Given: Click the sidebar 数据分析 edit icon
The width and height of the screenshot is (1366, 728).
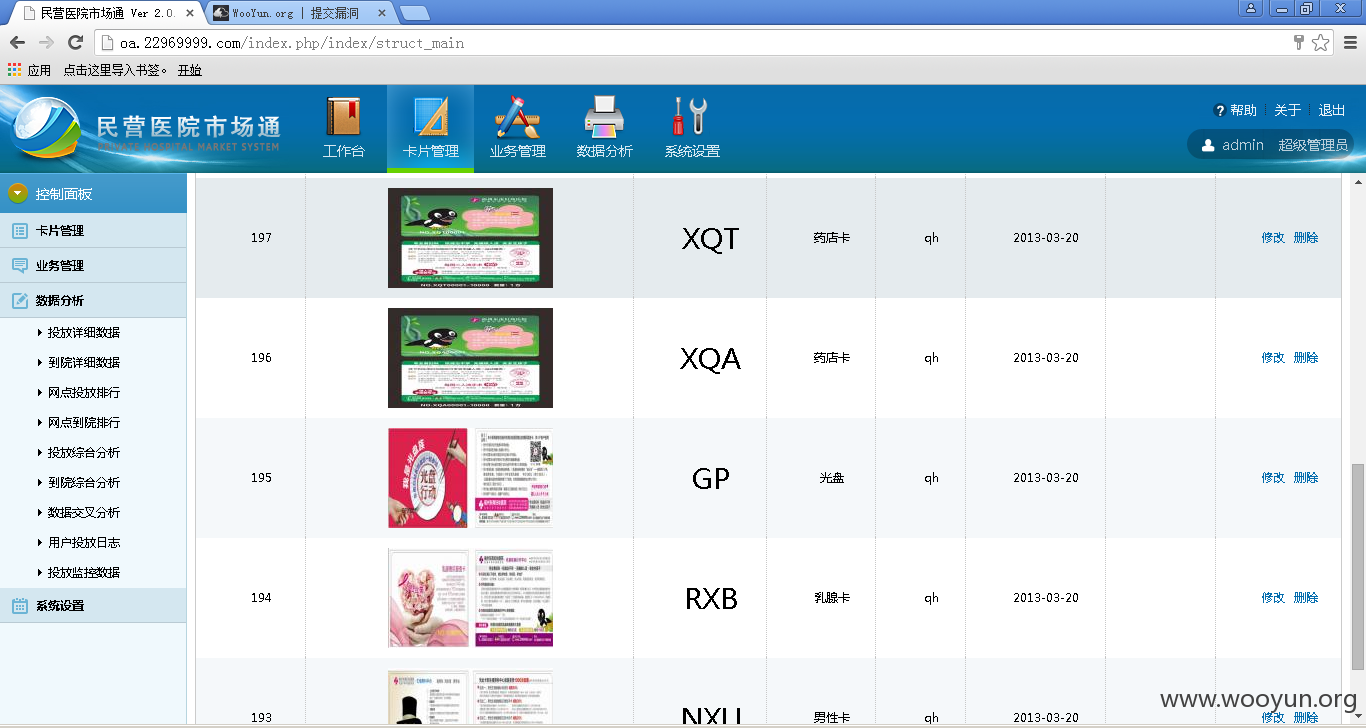Looking at the screenshot, I should click(x=19, y=301).
